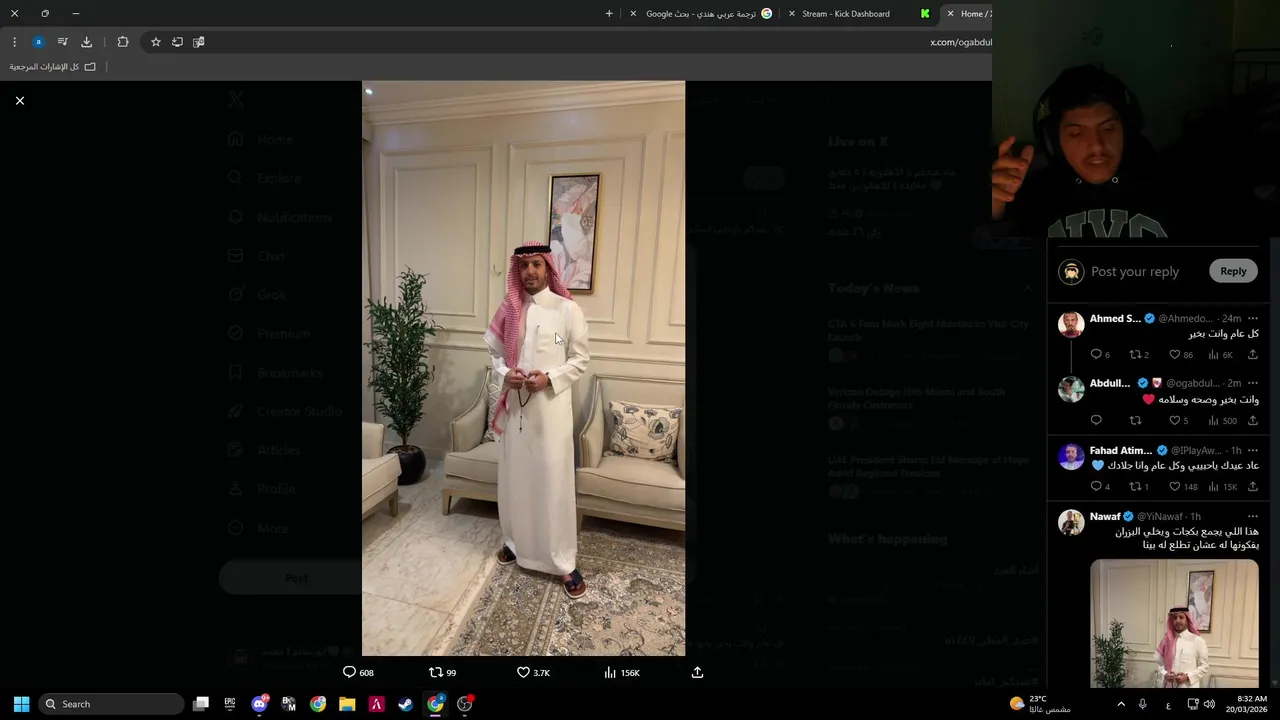
Task: Open the weather widget showing 23°C
Action: [x=1040, y=704]
